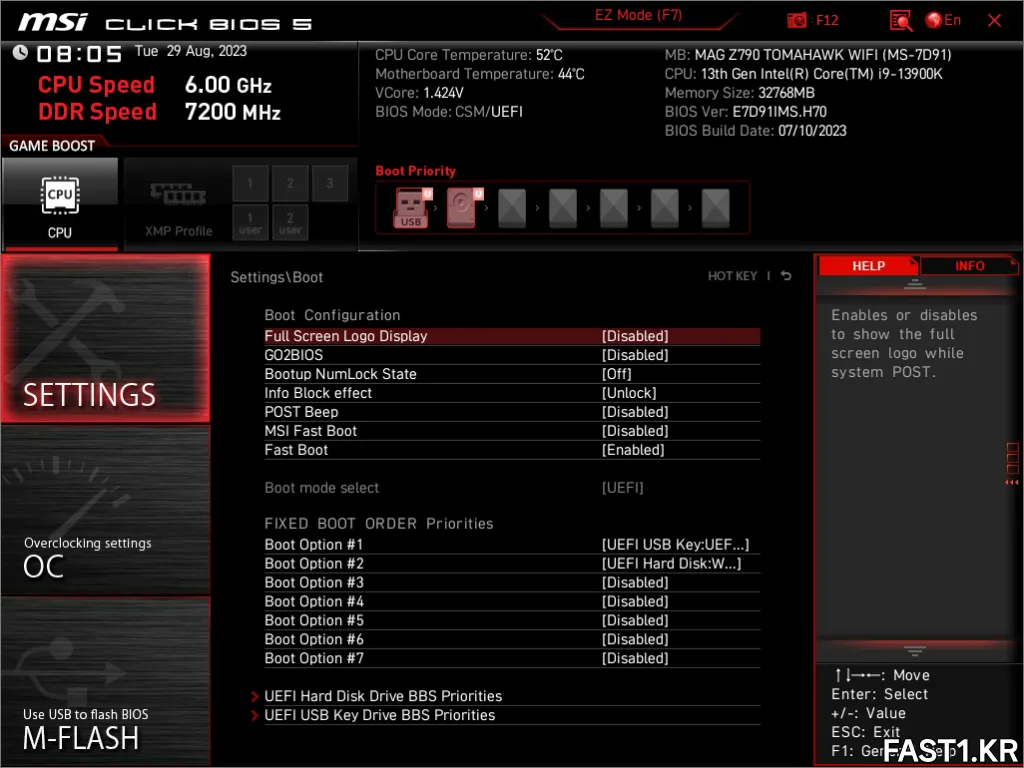Click the Boot Configuration heading

(x=332, y=315)
